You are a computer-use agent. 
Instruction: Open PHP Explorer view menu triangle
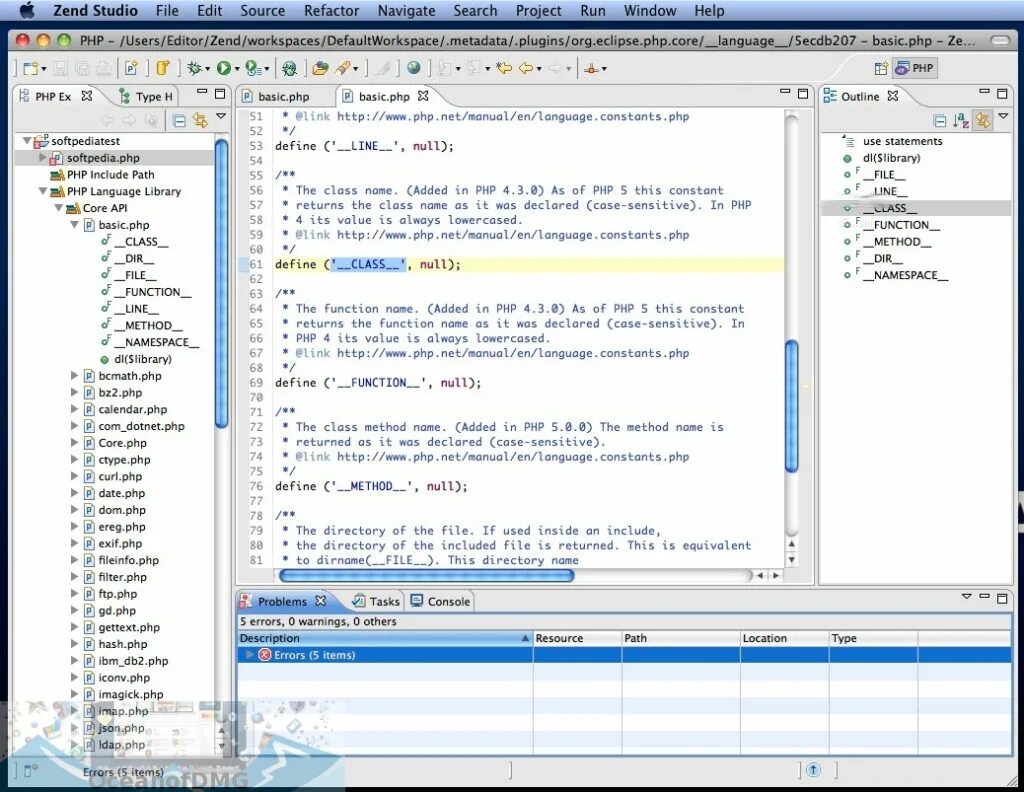pos(221,116)
